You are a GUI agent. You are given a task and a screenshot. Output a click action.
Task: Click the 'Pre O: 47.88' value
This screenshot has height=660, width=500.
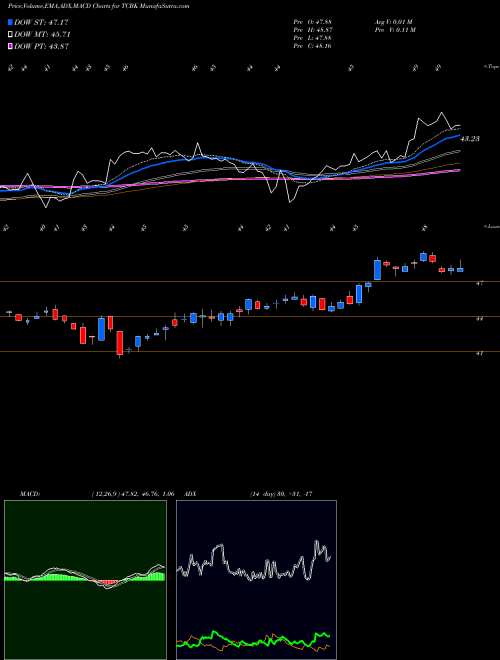click(313, 22)
